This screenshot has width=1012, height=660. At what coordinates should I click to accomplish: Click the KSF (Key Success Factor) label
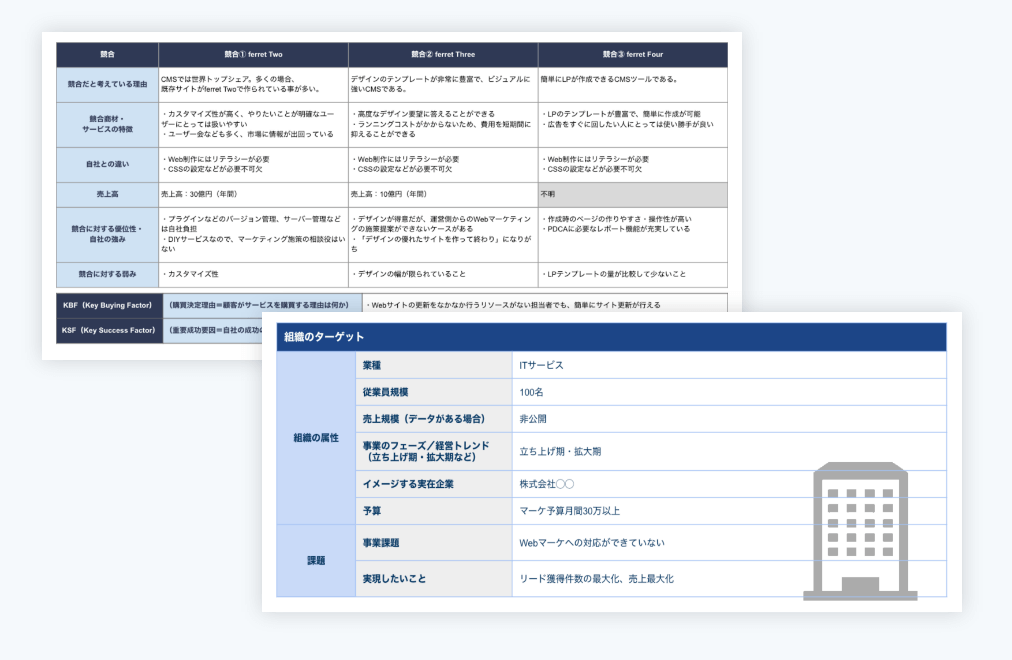click(x=109, y=330)
